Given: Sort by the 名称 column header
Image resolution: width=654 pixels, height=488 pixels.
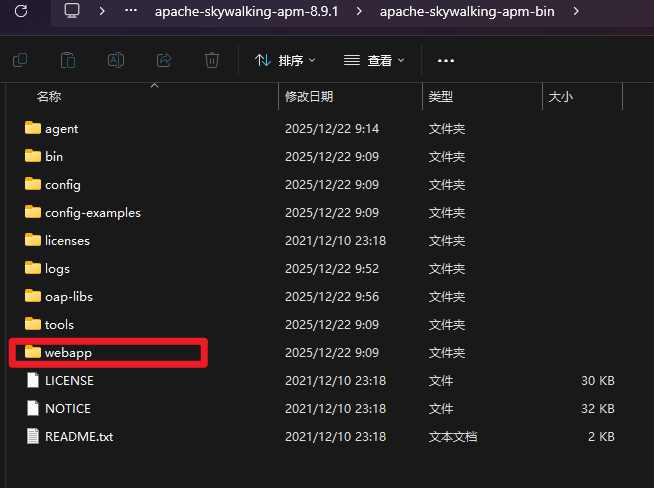Looking at the screenshot, I should coord(49,97).
